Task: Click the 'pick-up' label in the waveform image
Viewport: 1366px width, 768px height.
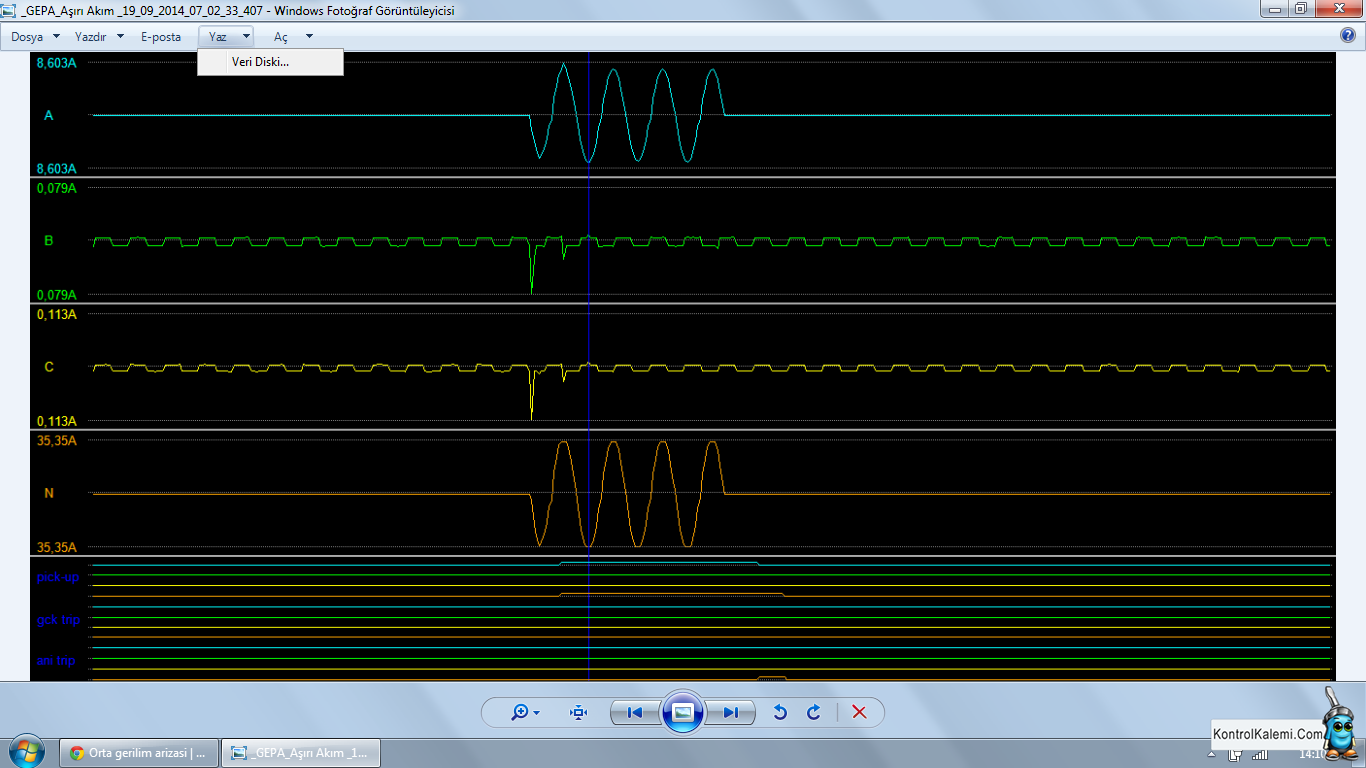Action: [x=58, y=577]
